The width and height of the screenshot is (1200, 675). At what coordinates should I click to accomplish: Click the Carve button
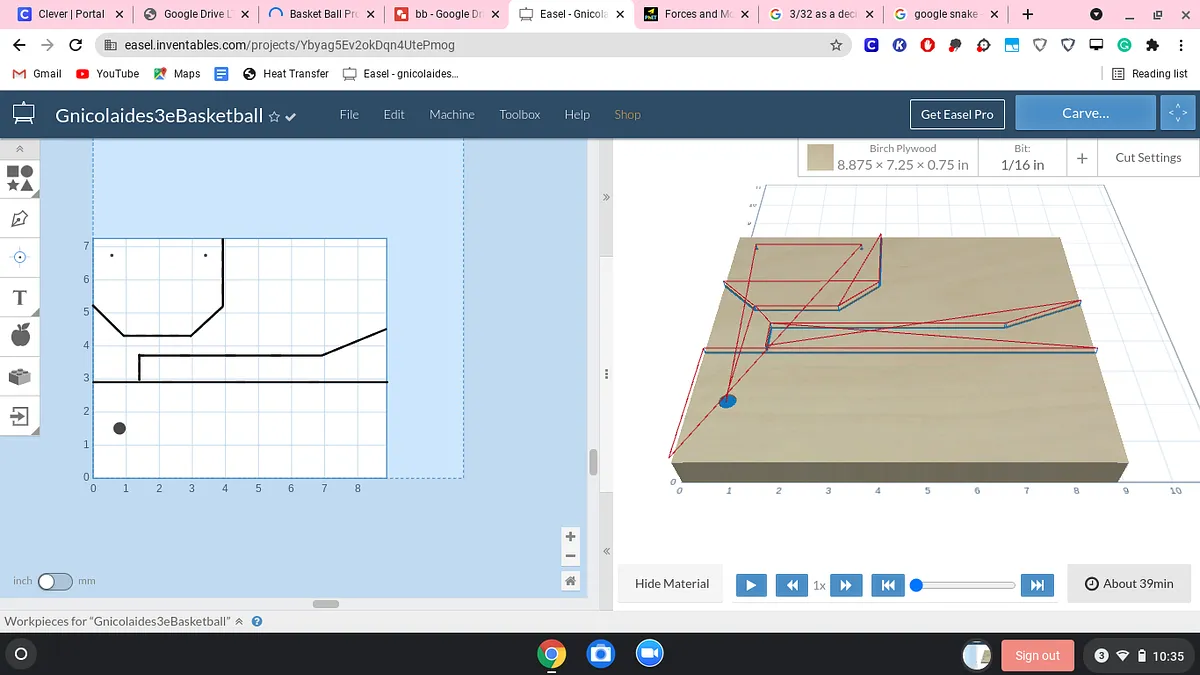tap(1085, 114)
